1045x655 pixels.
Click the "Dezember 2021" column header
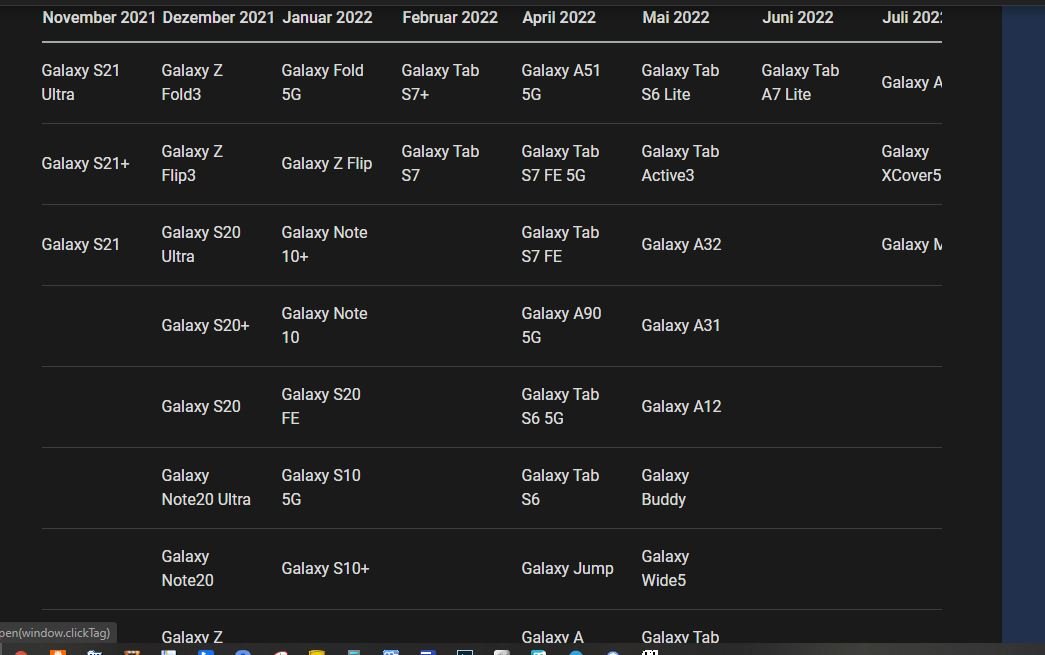pyautogui.click(x=218, y=17)
